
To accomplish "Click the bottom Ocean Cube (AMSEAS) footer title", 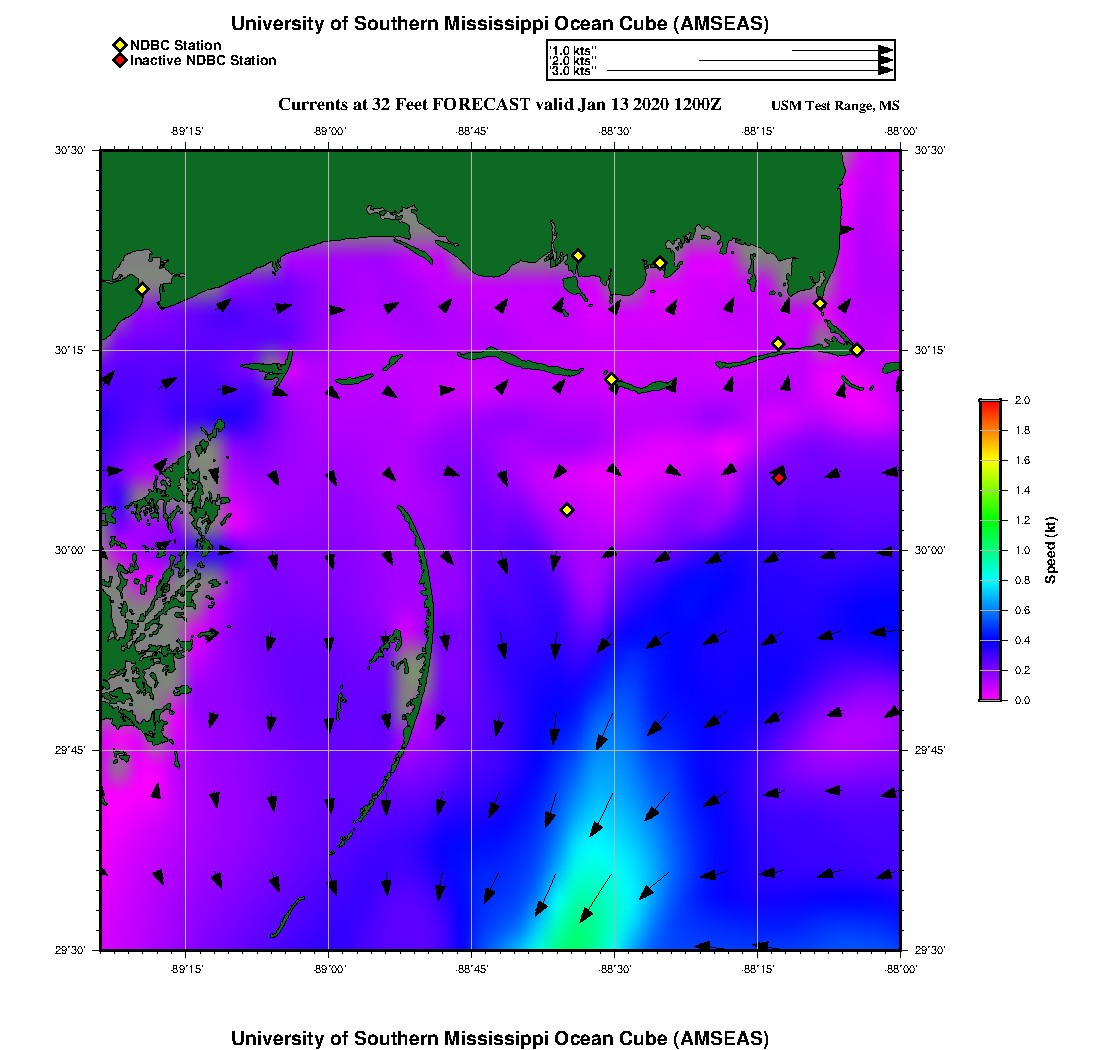I will pyautogui.click(x=499, y=1038).
